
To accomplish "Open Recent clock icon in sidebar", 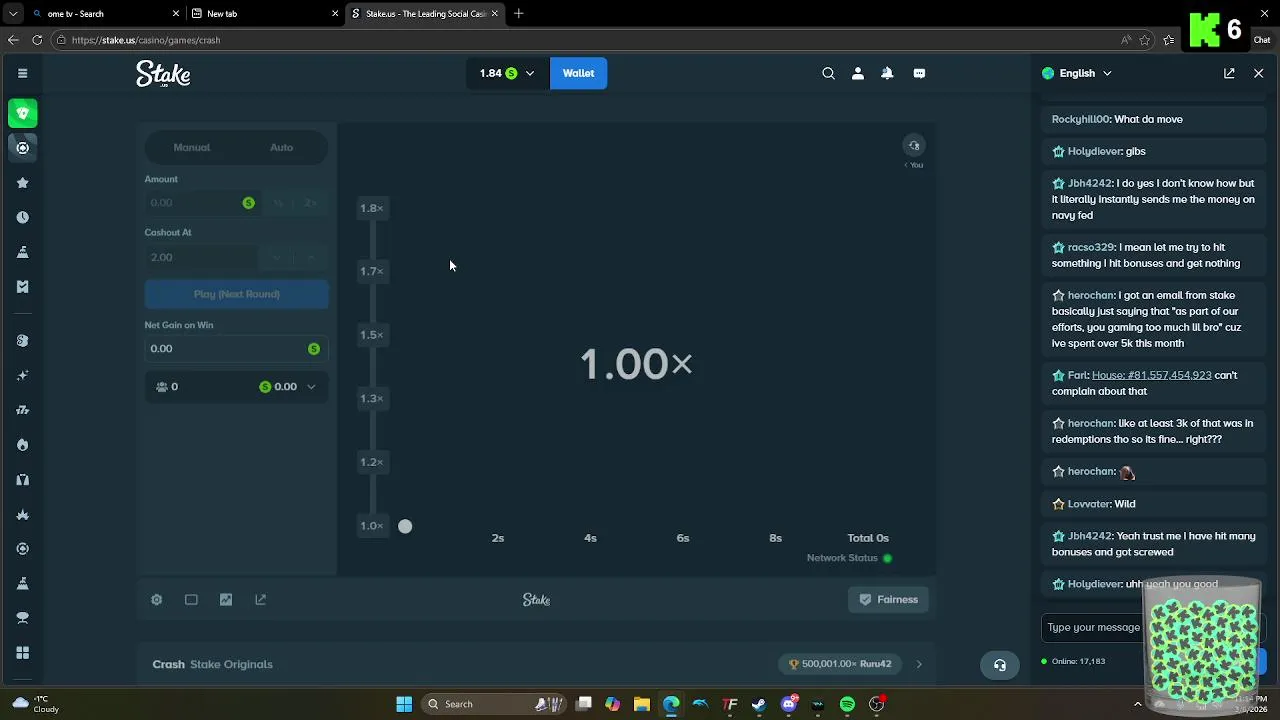I will (x=22, y=217).
